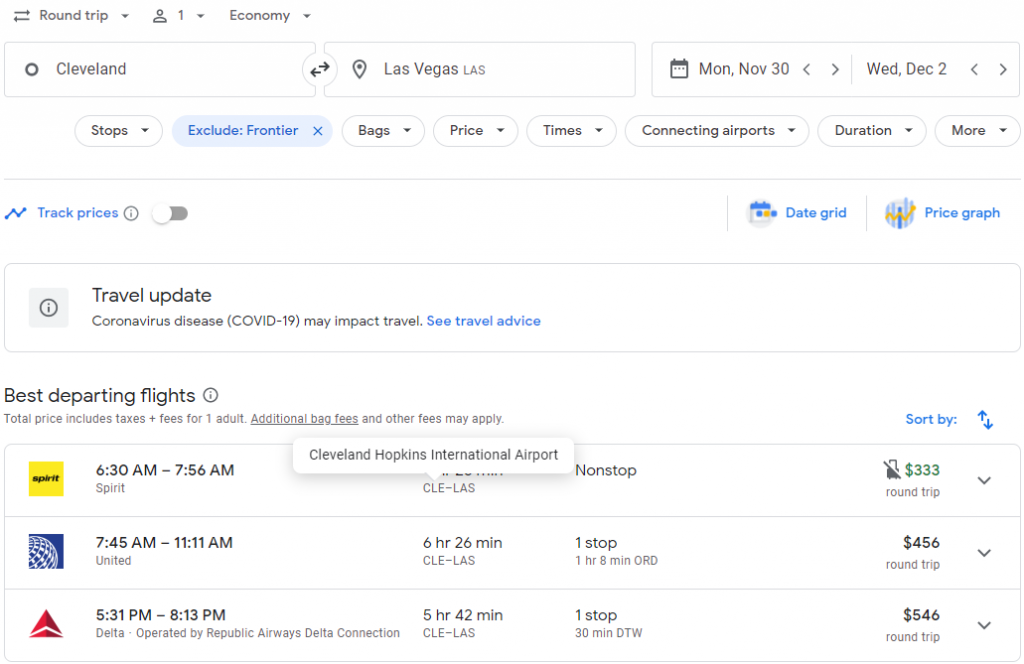The width and height of the screenshot is (1024, 664).
Task: Click the Track prices info icon
Action: point(131,213)
